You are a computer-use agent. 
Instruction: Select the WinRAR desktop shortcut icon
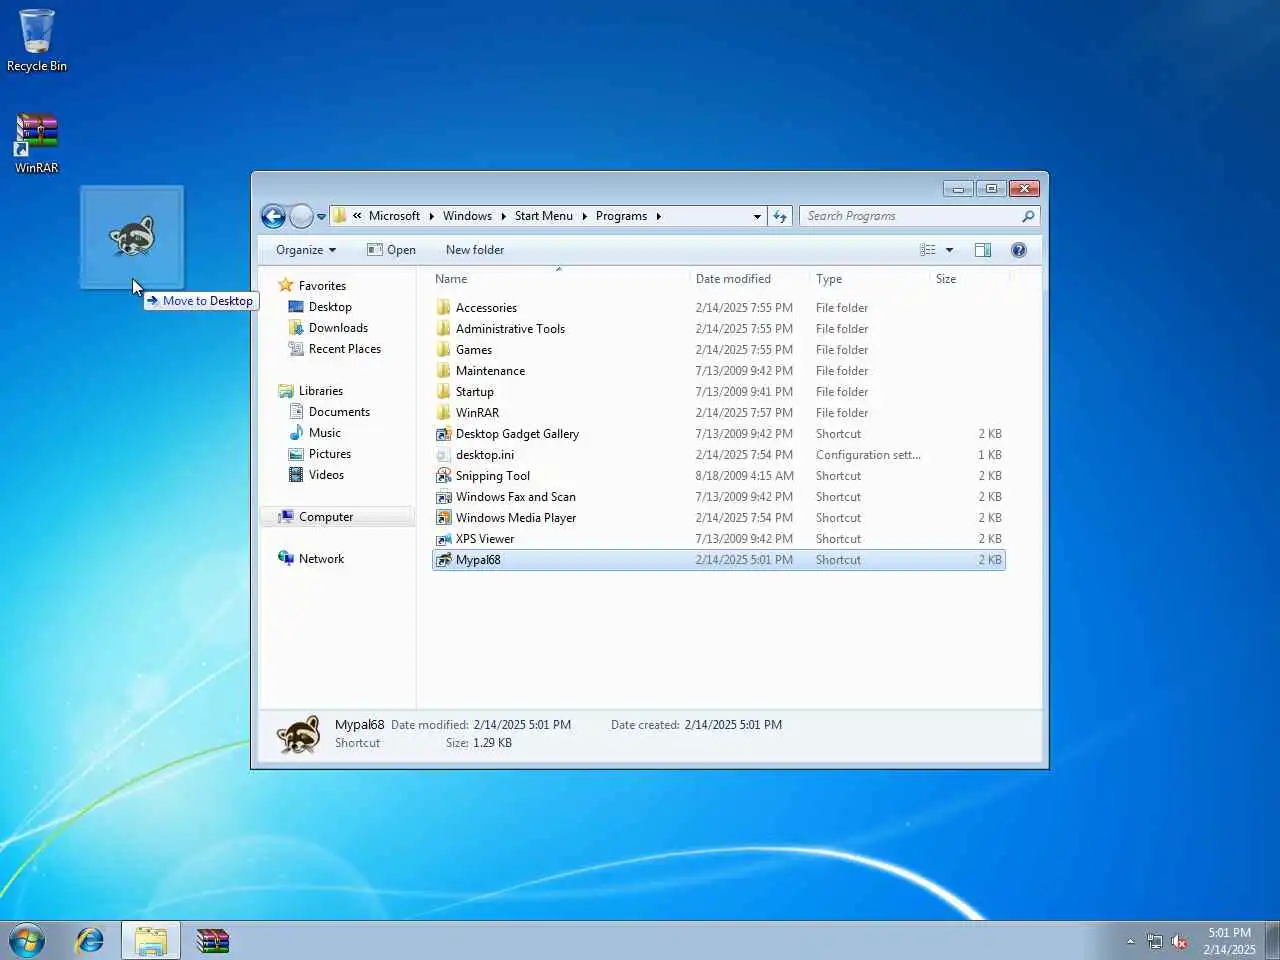coord(36,143)
